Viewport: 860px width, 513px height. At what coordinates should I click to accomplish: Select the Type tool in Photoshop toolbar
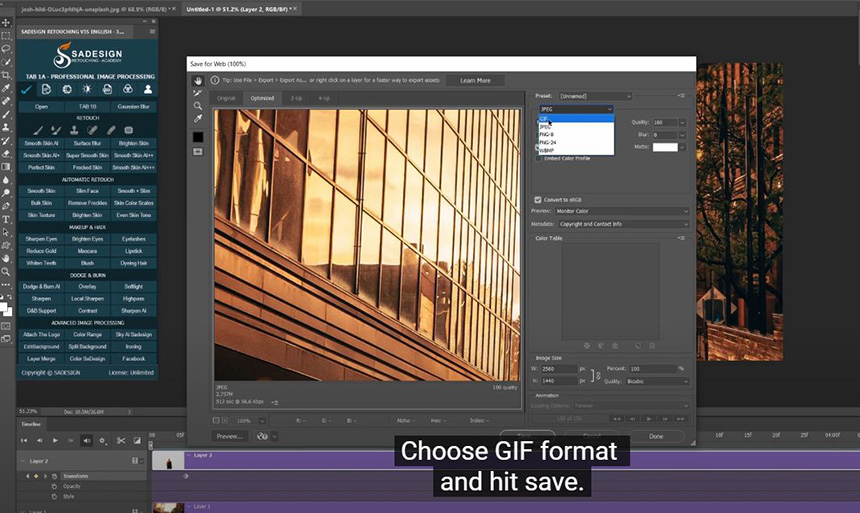coord(6,219)
